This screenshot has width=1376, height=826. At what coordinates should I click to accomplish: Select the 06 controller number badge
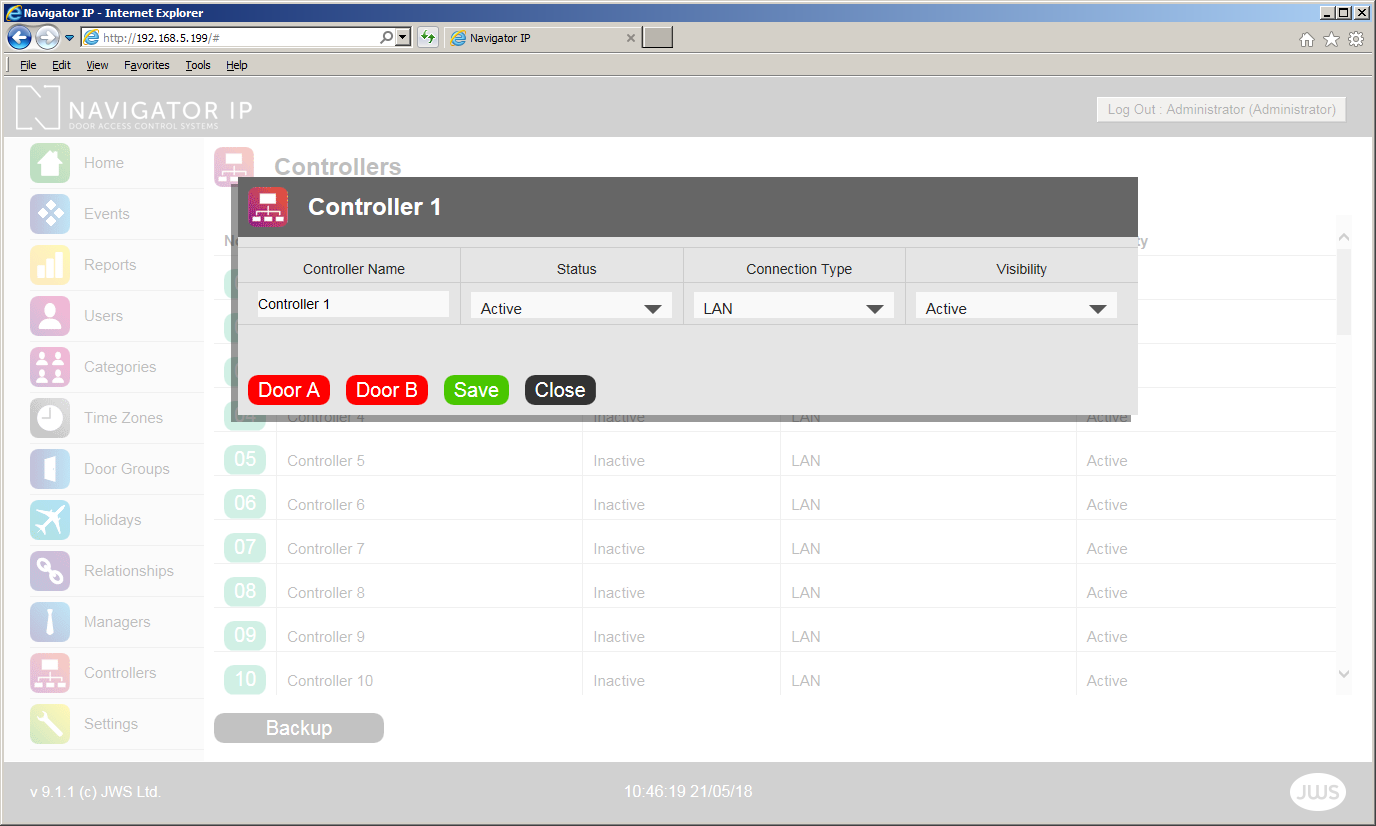point(245,504)
